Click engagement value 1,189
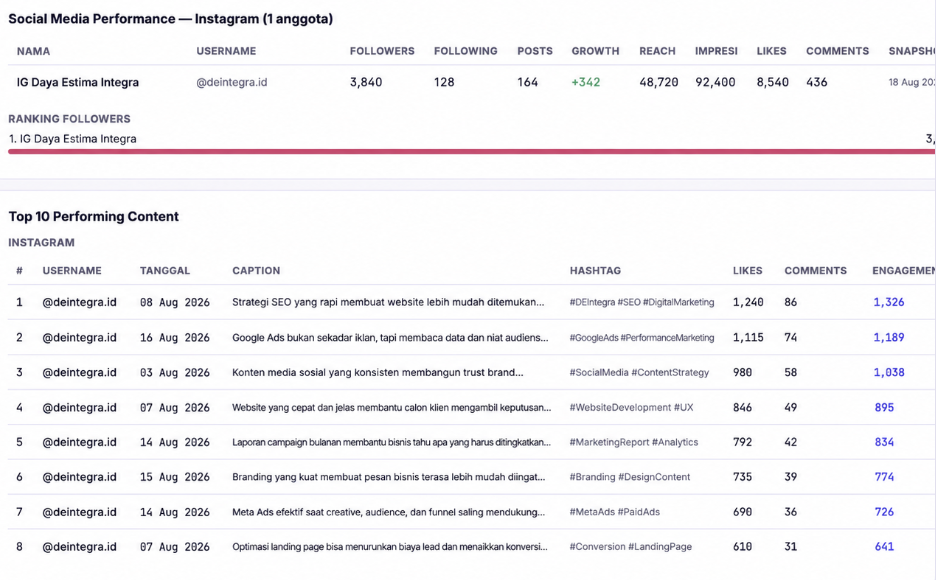936x580 pixels. click(x=889, y=338)
